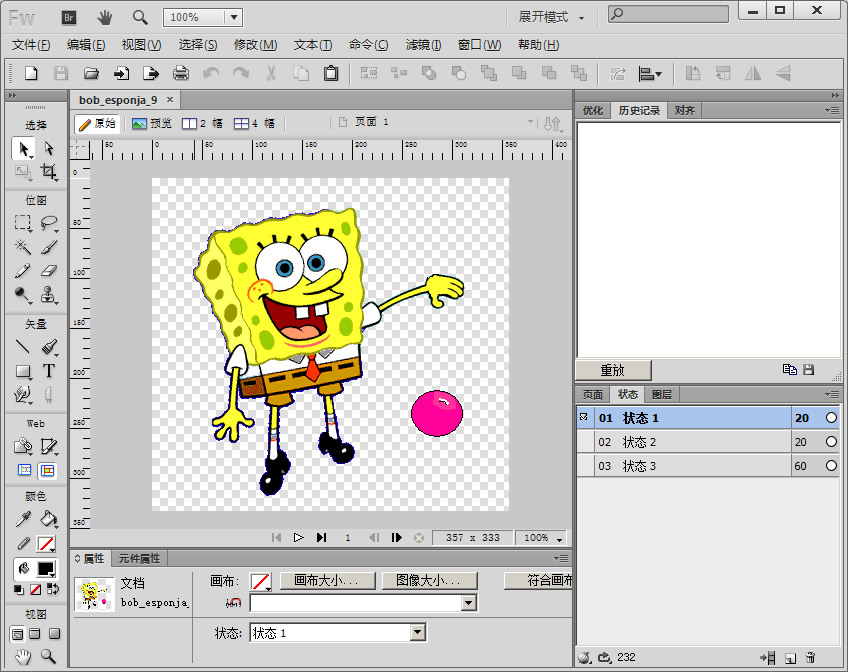The height and width of the screenshot is (672, 848).
Task: Switch to 预览 view button
Action: (151, 123)
